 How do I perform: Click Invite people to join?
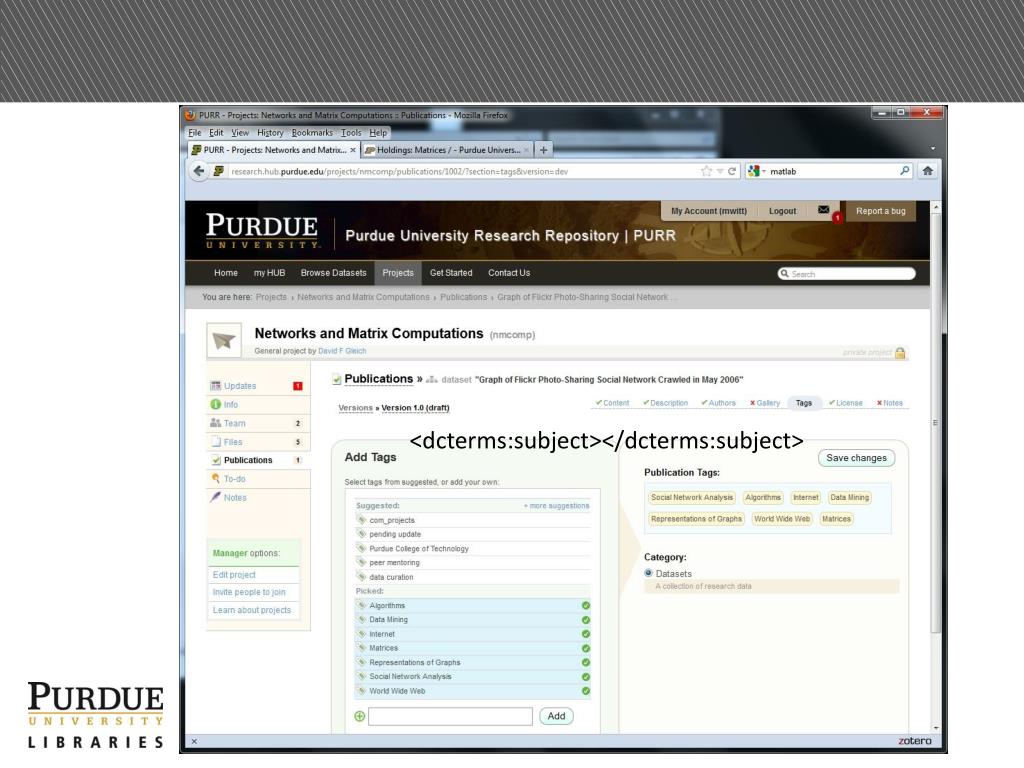249,592
